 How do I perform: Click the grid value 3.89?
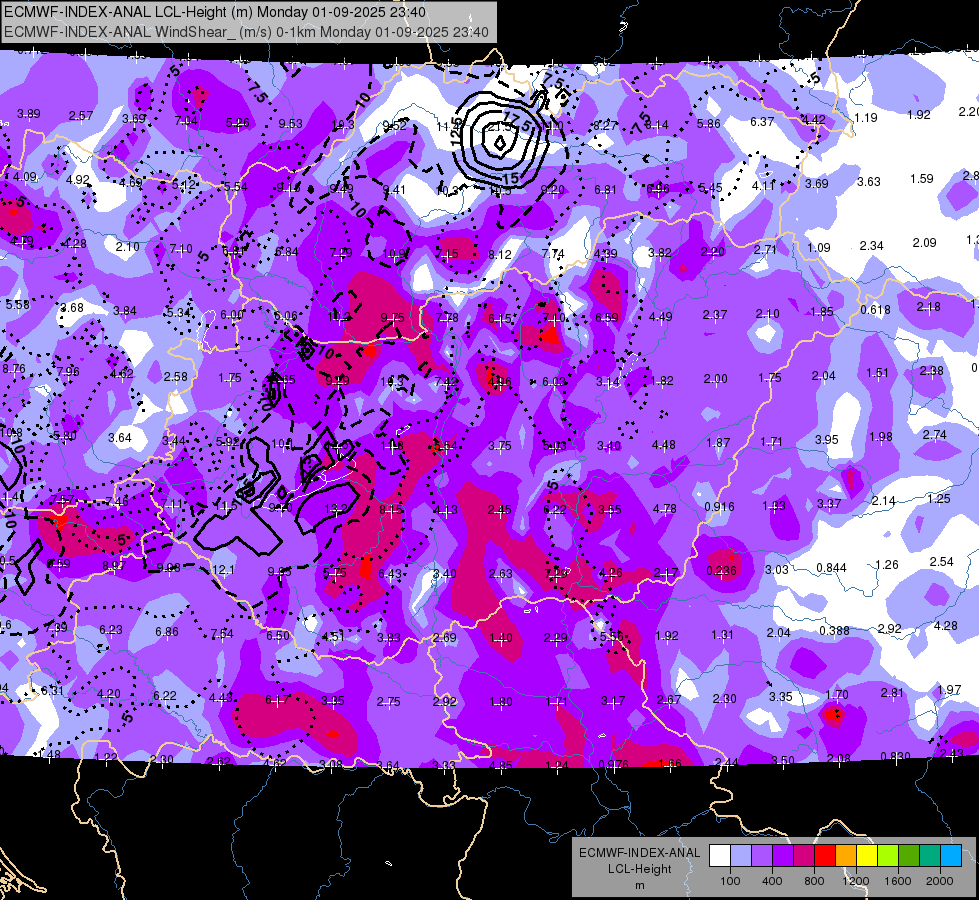tap(29, 114)
